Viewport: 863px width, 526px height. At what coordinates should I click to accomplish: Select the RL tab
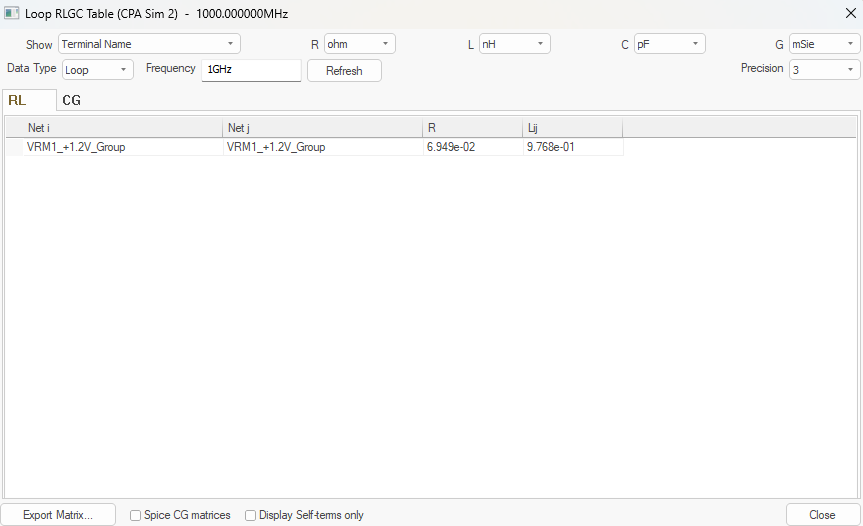(x=18, y=100)
